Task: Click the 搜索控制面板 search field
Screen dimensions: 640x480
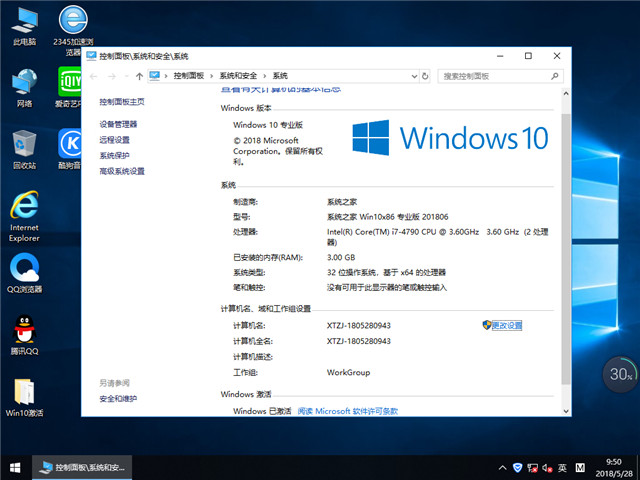Action: point(500,76)
